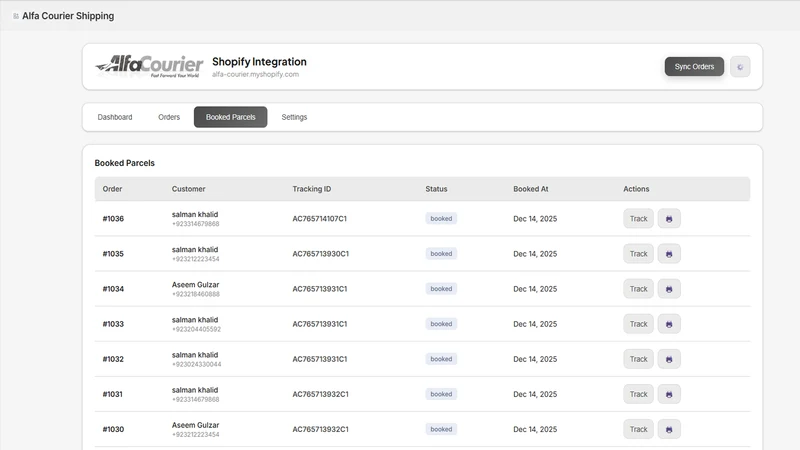Click the print icon for order #1031

[x=669, y=394]
